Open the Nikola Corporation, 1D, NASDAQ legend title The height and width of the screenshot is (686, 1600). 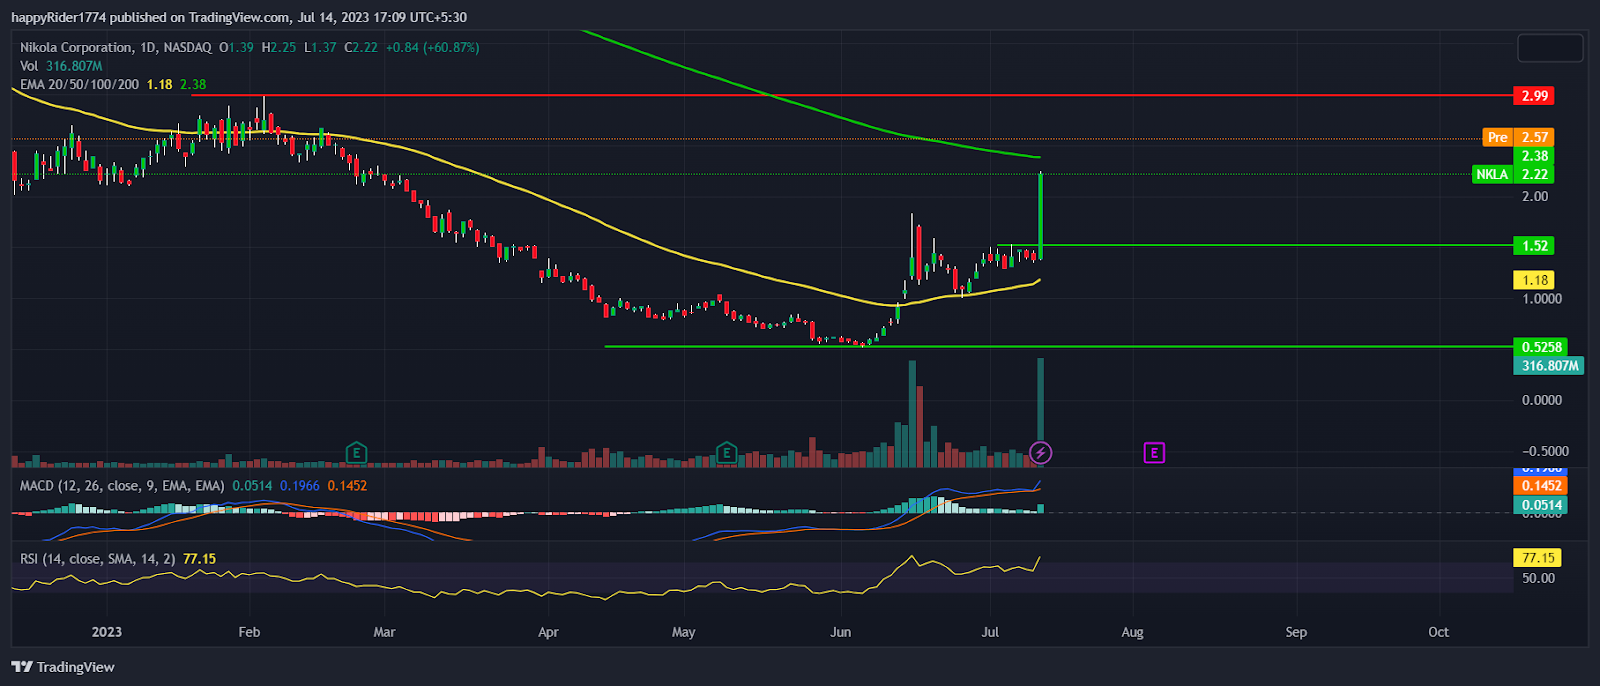pos(115,48)
